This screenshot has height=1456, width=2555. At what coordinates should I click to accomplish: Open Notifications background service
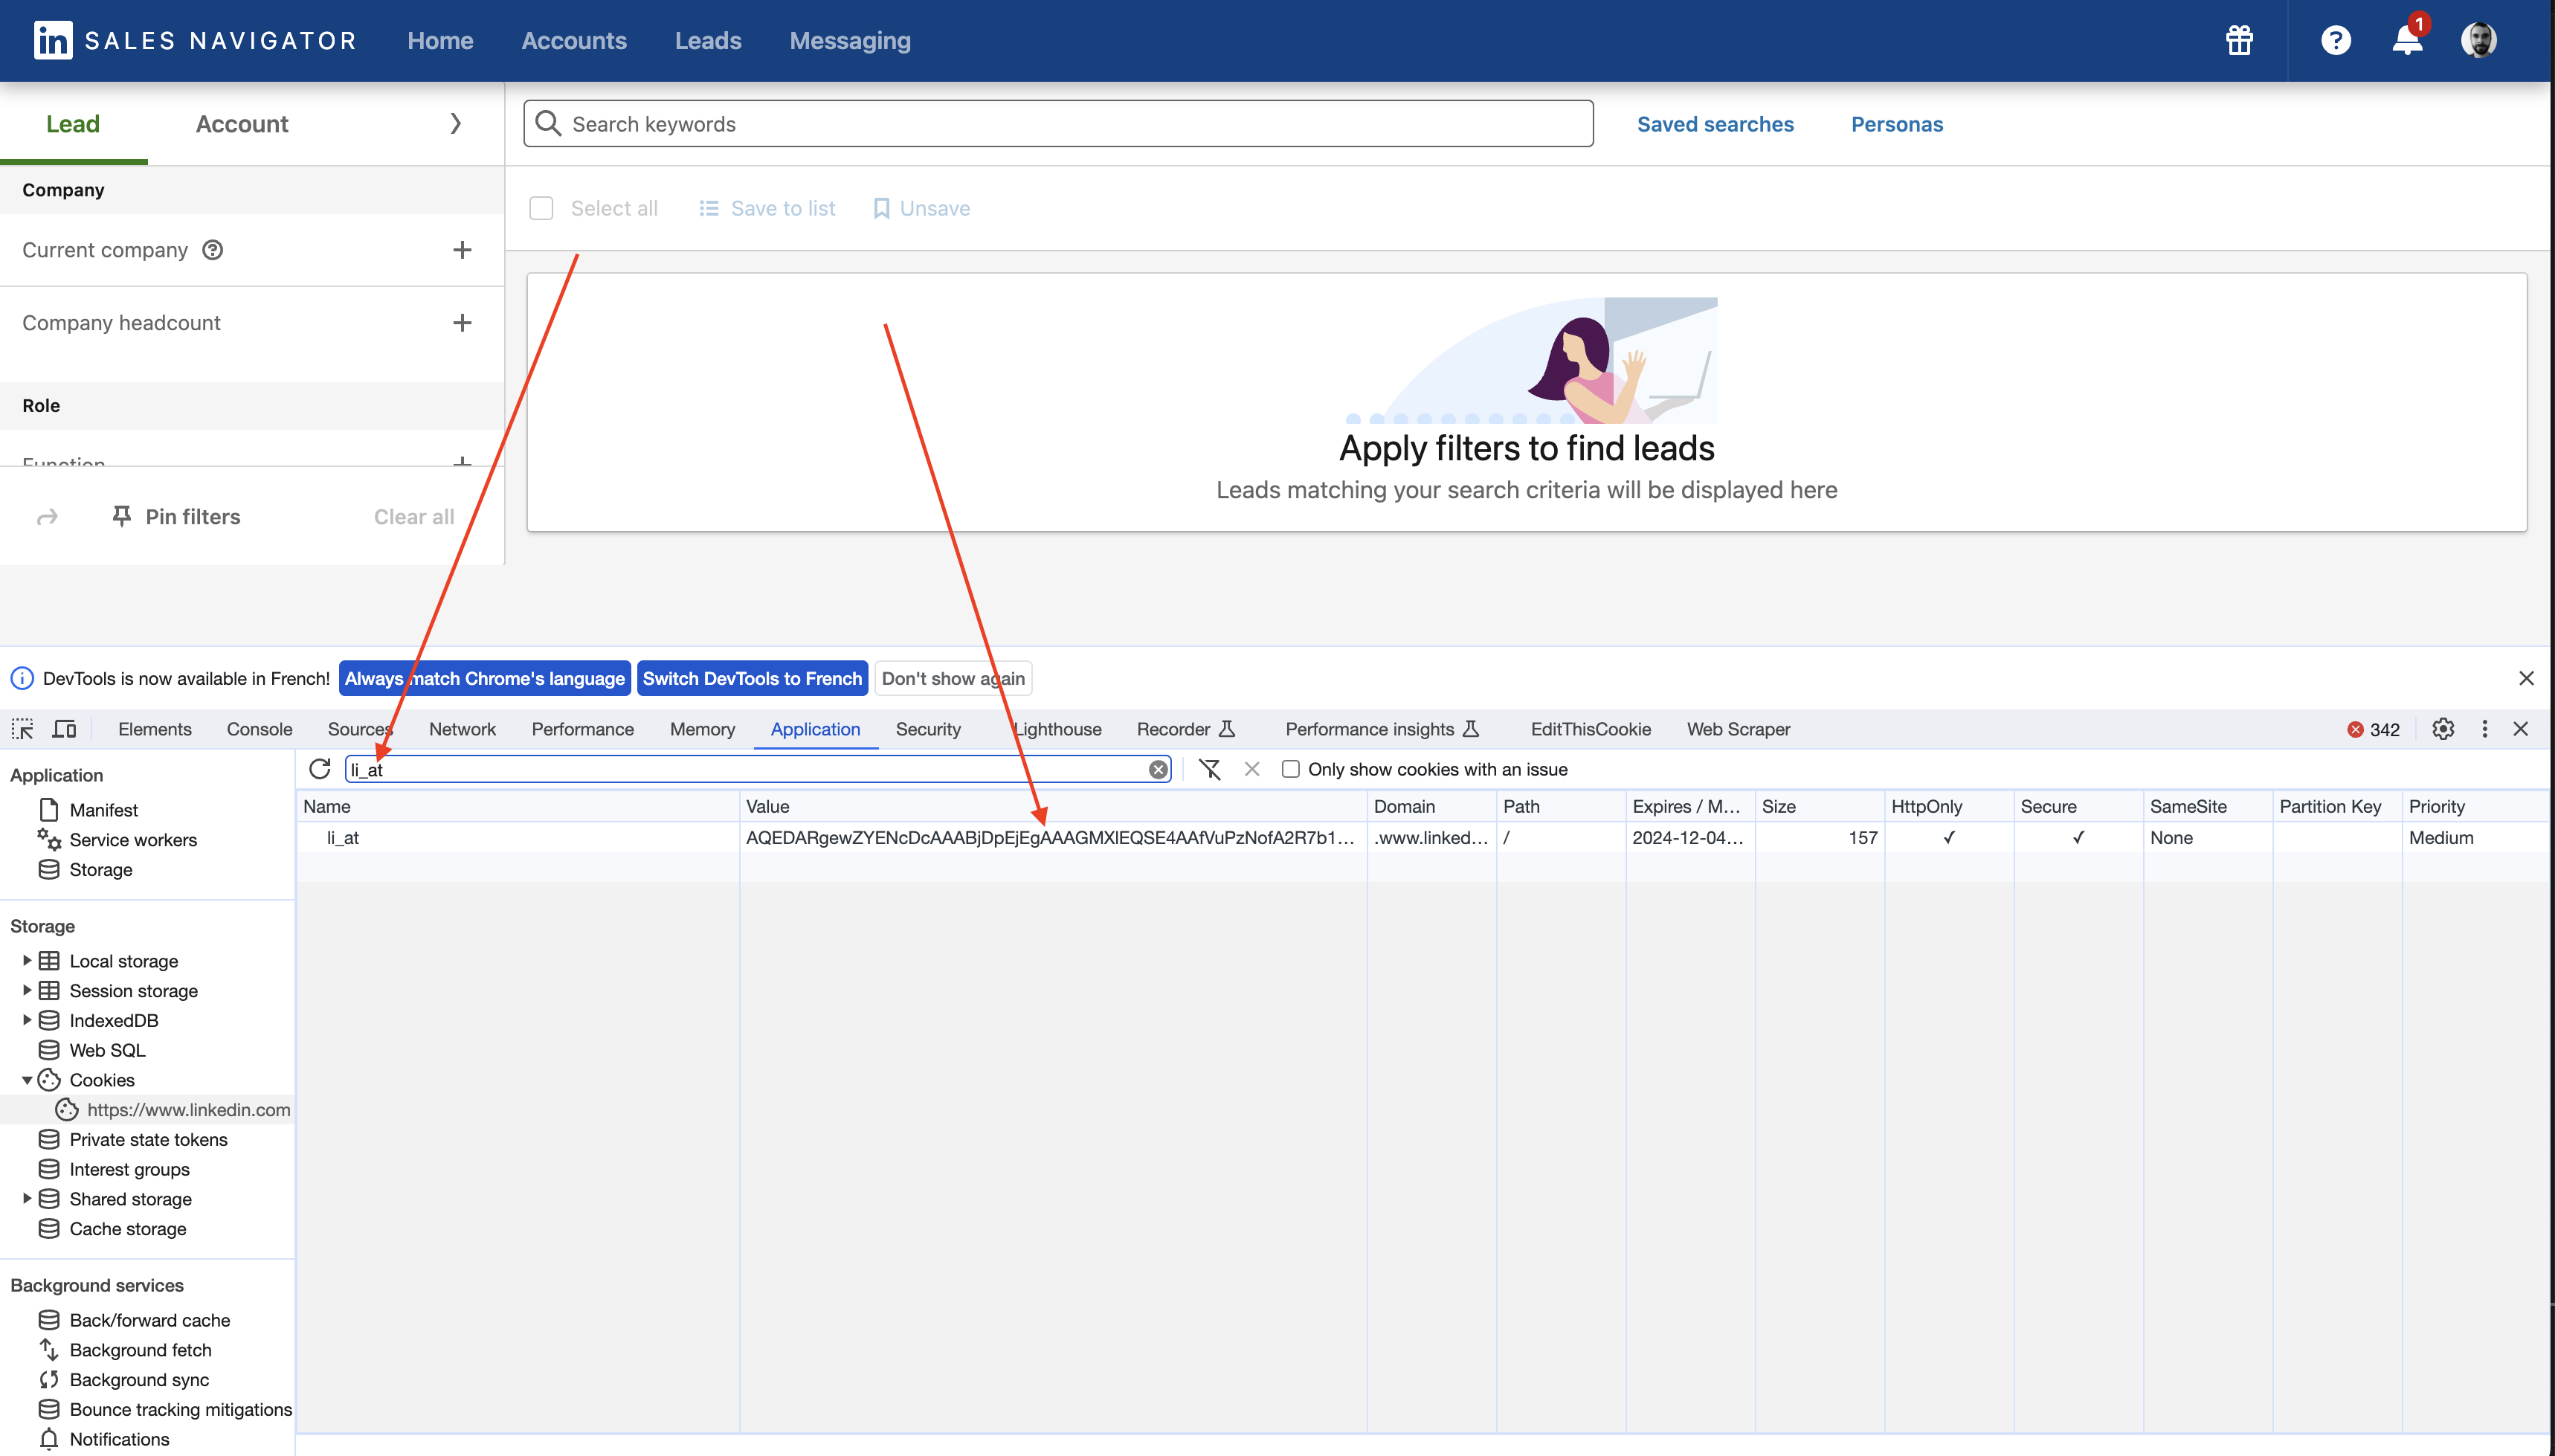[119, 1439]
